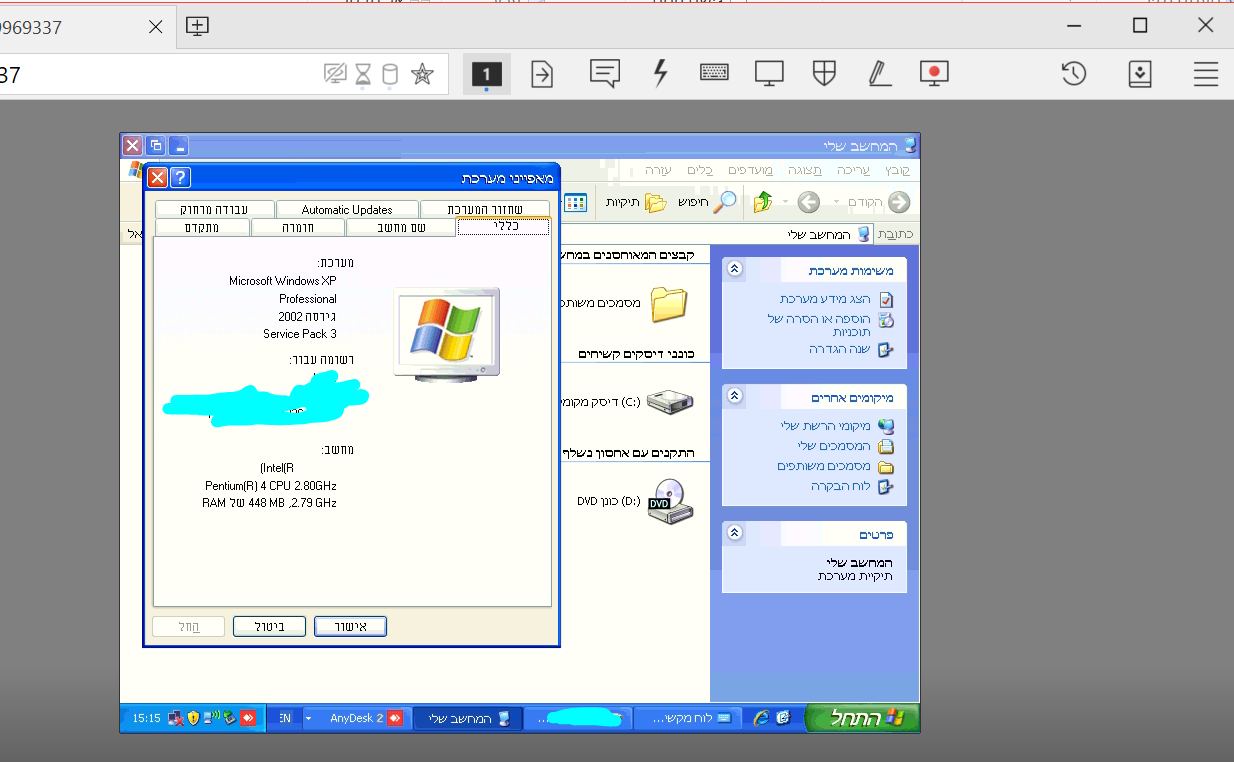Click the AnyDesk permissions shield icon
Viewport: 1234px width, 762px height.
[x=824, y=73]
